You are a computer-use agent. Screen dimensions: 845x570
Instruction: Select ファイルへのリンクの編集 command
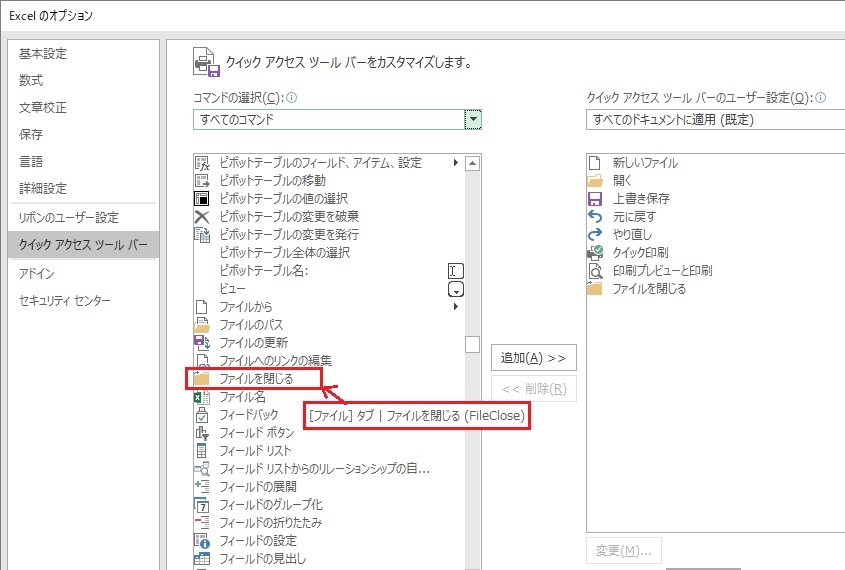tap(275, 360)
